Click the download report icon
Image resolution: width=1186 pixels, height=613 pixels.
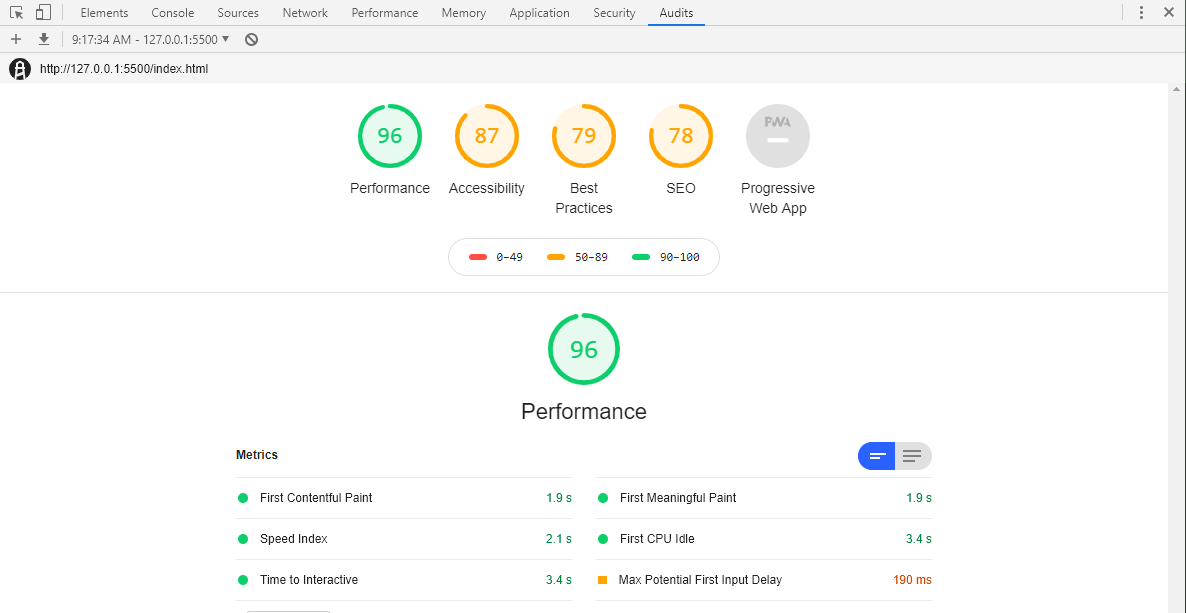coord(44,39)
